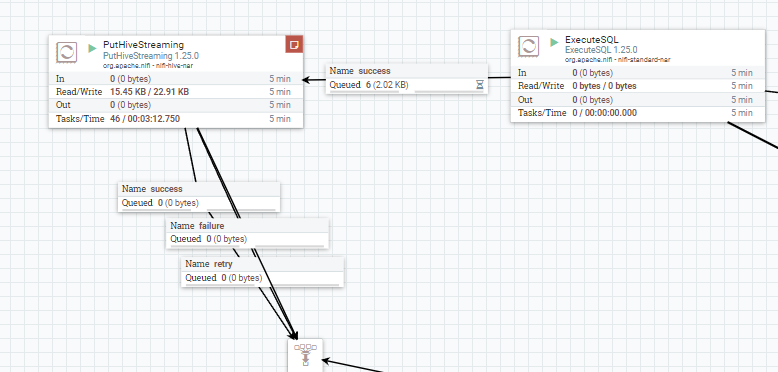The width and height of the screenshot is (778, 372).
Task: Click the green running status arrow on PutHiveStreaming
Action: pos(92,48)
